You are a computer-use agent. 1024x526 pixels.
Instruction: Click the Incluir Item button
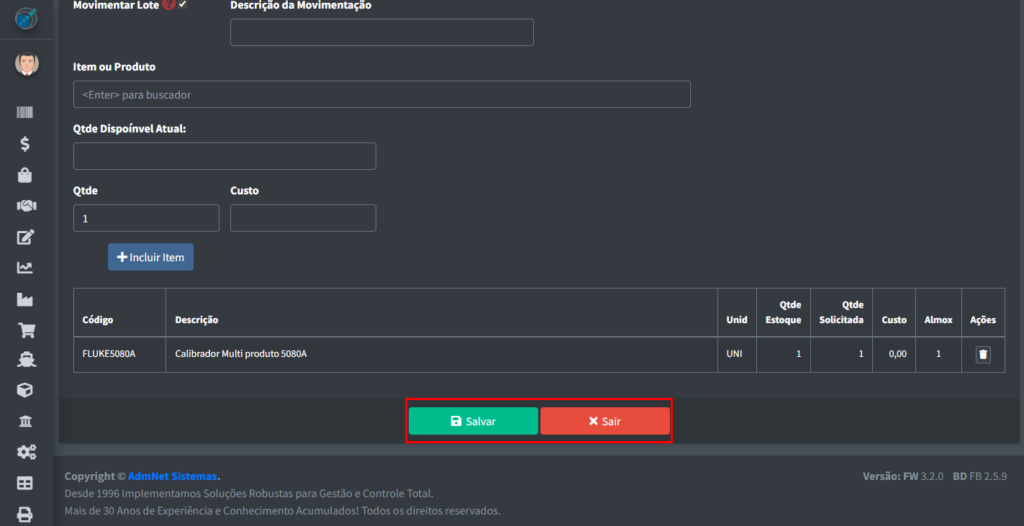(151, 257)
